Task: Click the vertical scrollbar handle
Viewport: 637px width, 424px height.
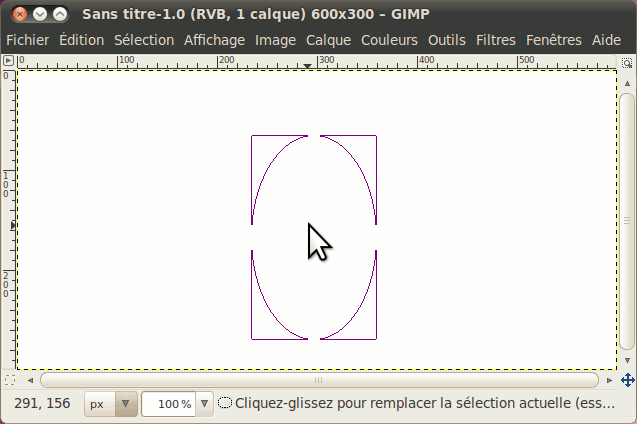Action: click(x=627, y=220)
